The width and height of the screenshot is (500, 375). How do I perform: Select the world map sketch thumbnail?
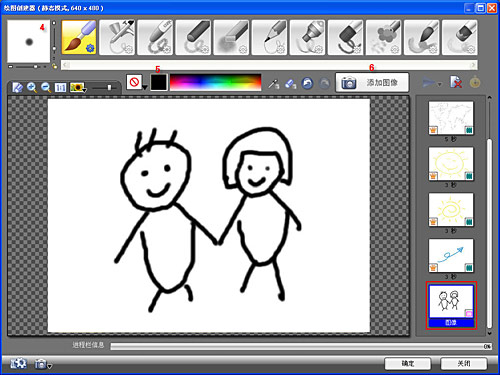point(451,118)
